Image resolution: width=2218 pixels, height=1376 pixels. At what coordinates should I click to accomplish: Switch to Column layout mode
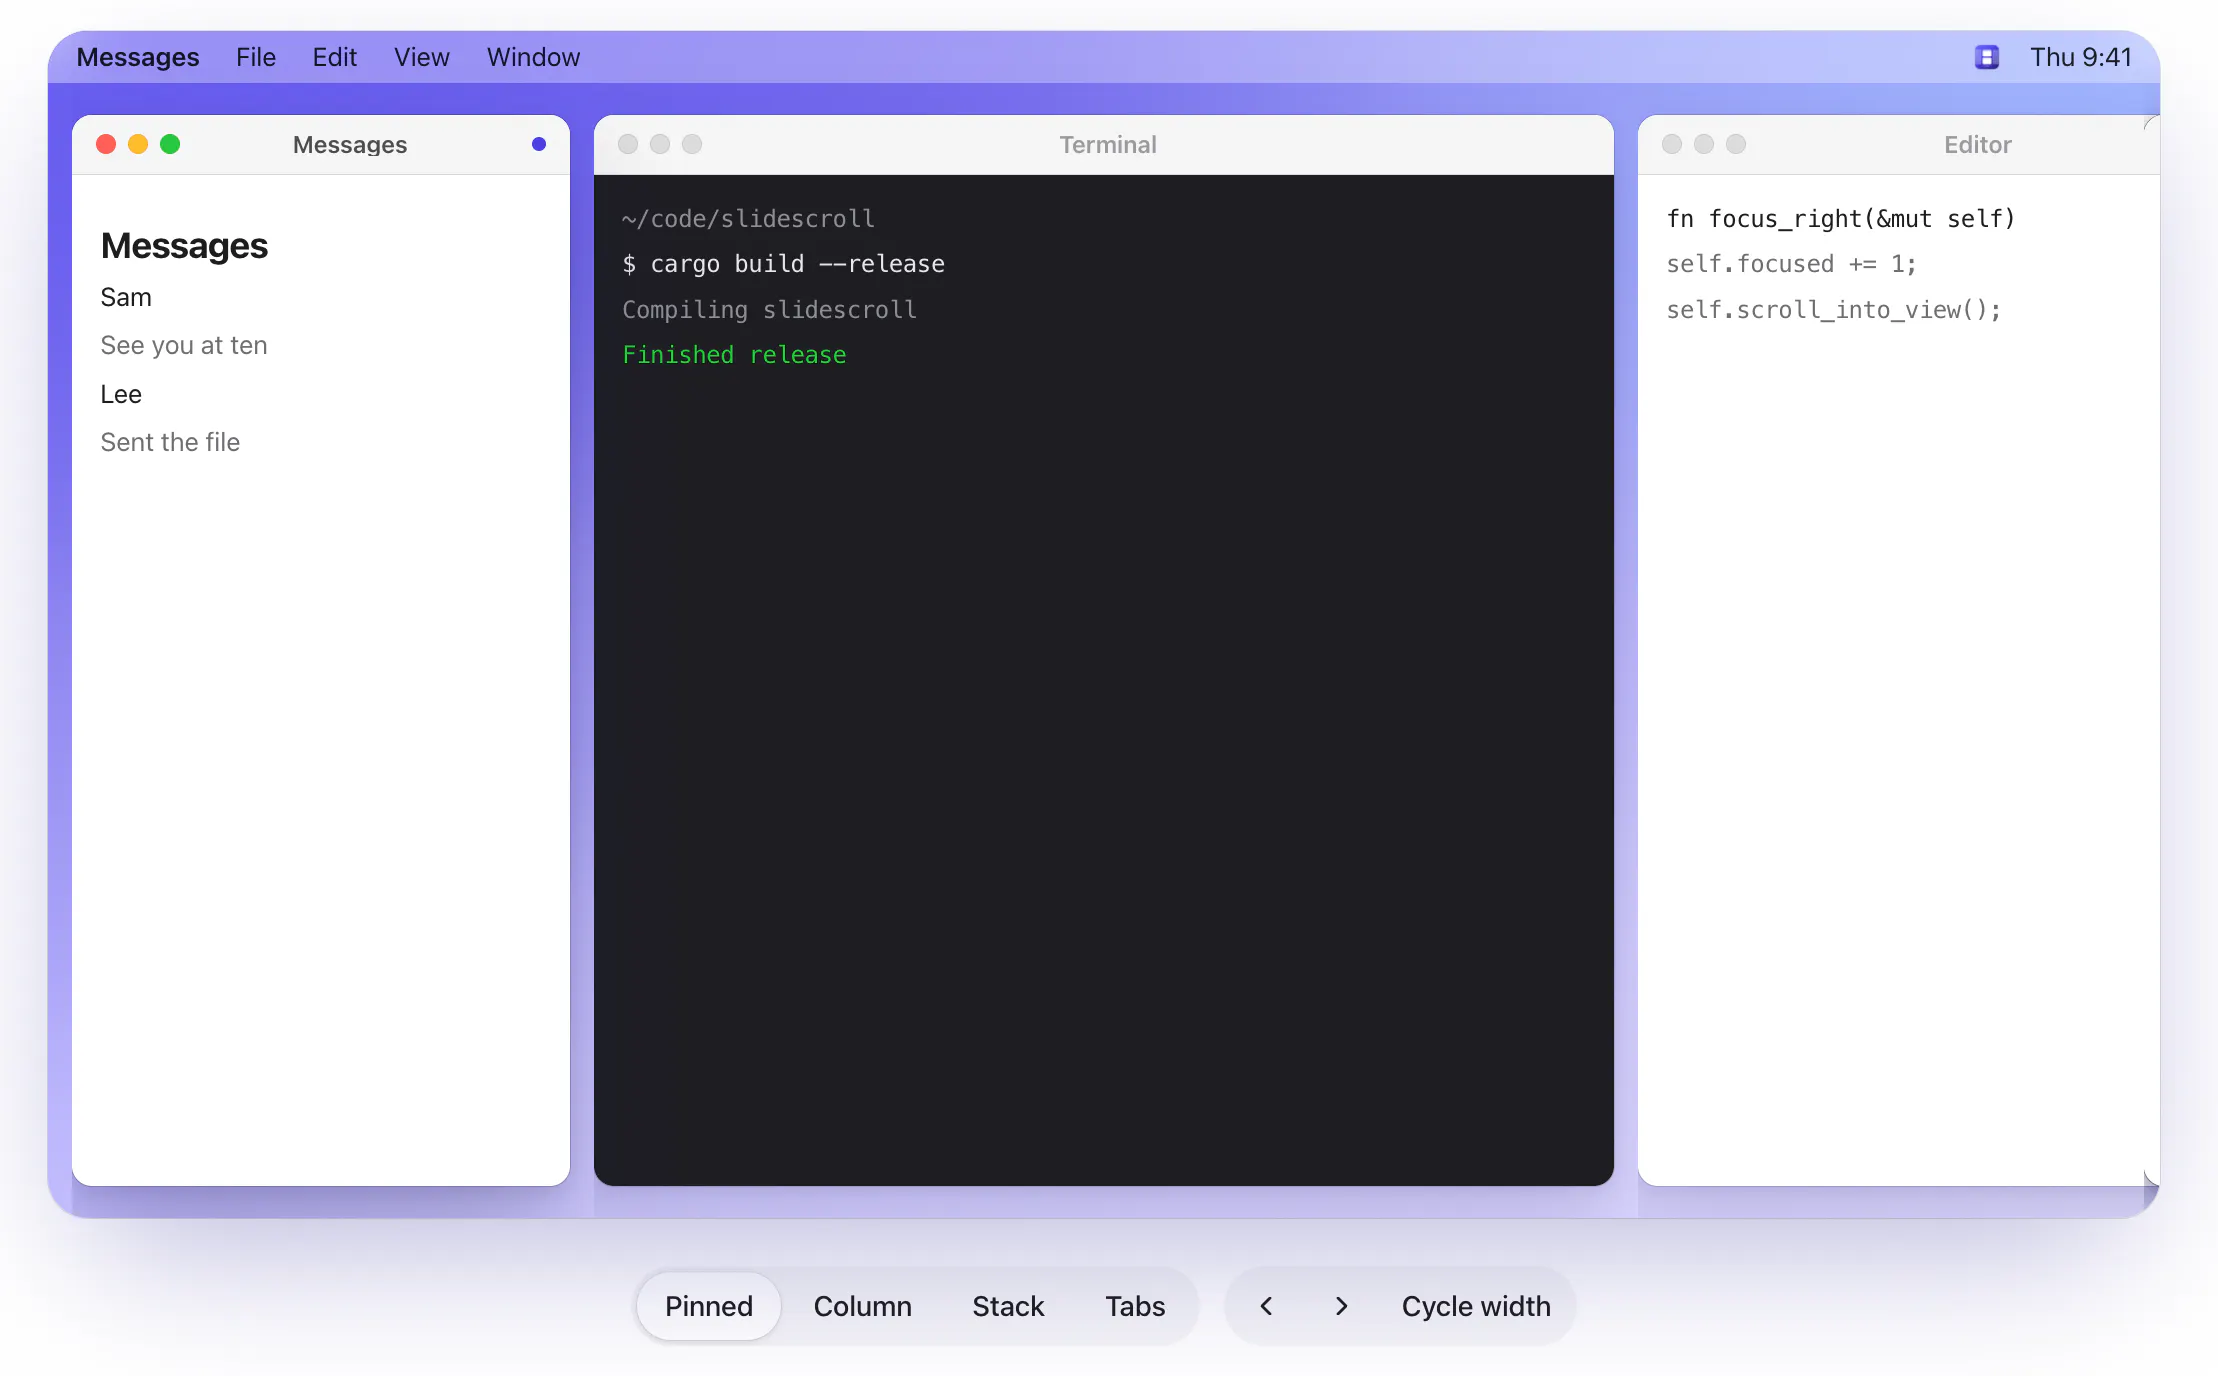863,1306
